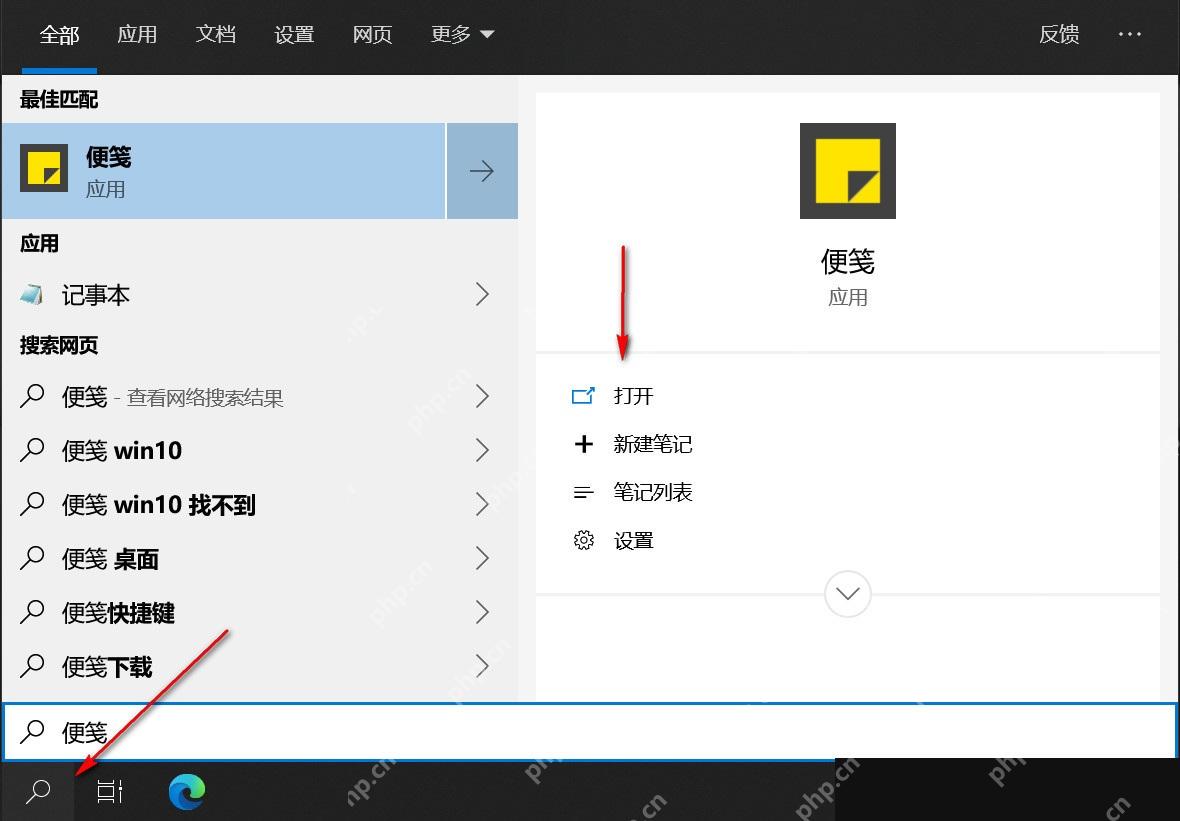Click the 记事本 notepad icon
This screenshot has width=1180, height=821.
(x=32, y=294)
